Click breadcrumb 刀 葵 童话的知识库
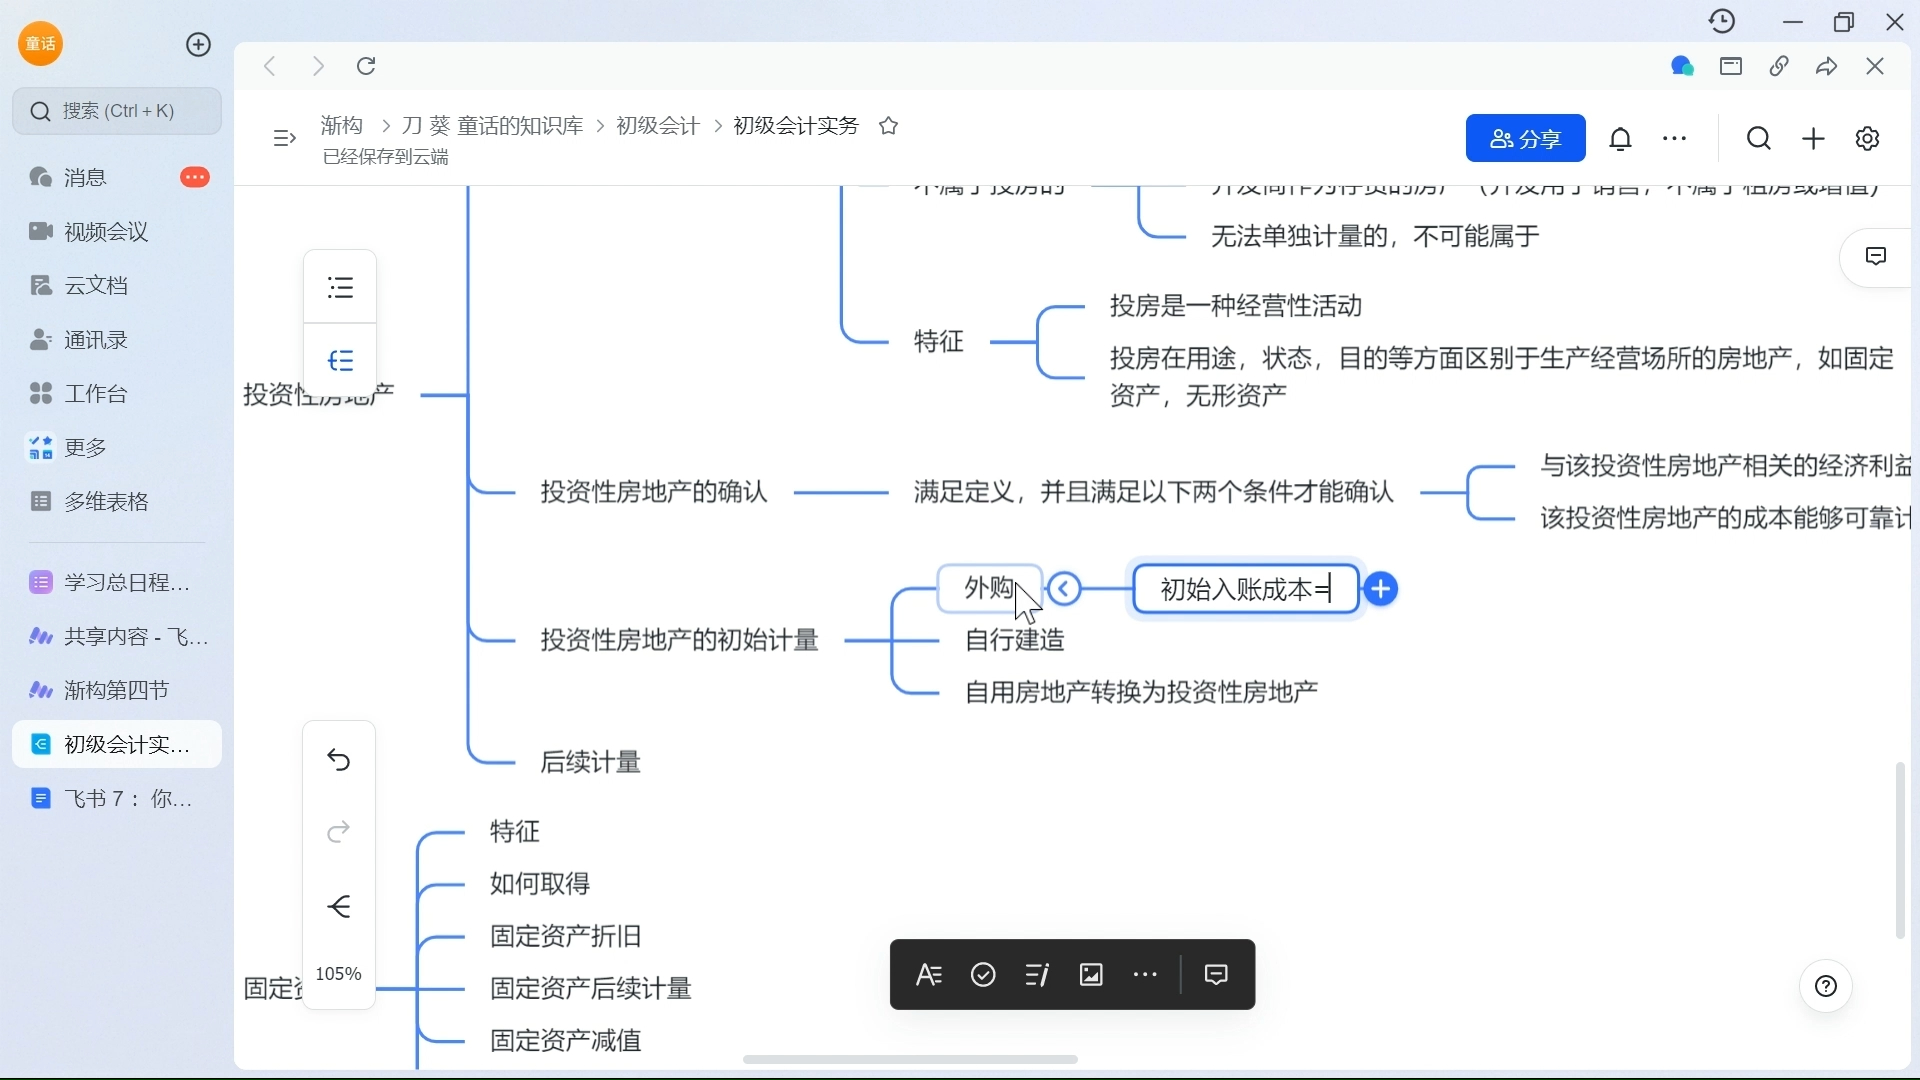The width and height of the screenshot is (1920, 1080). (x=492, y=126)
